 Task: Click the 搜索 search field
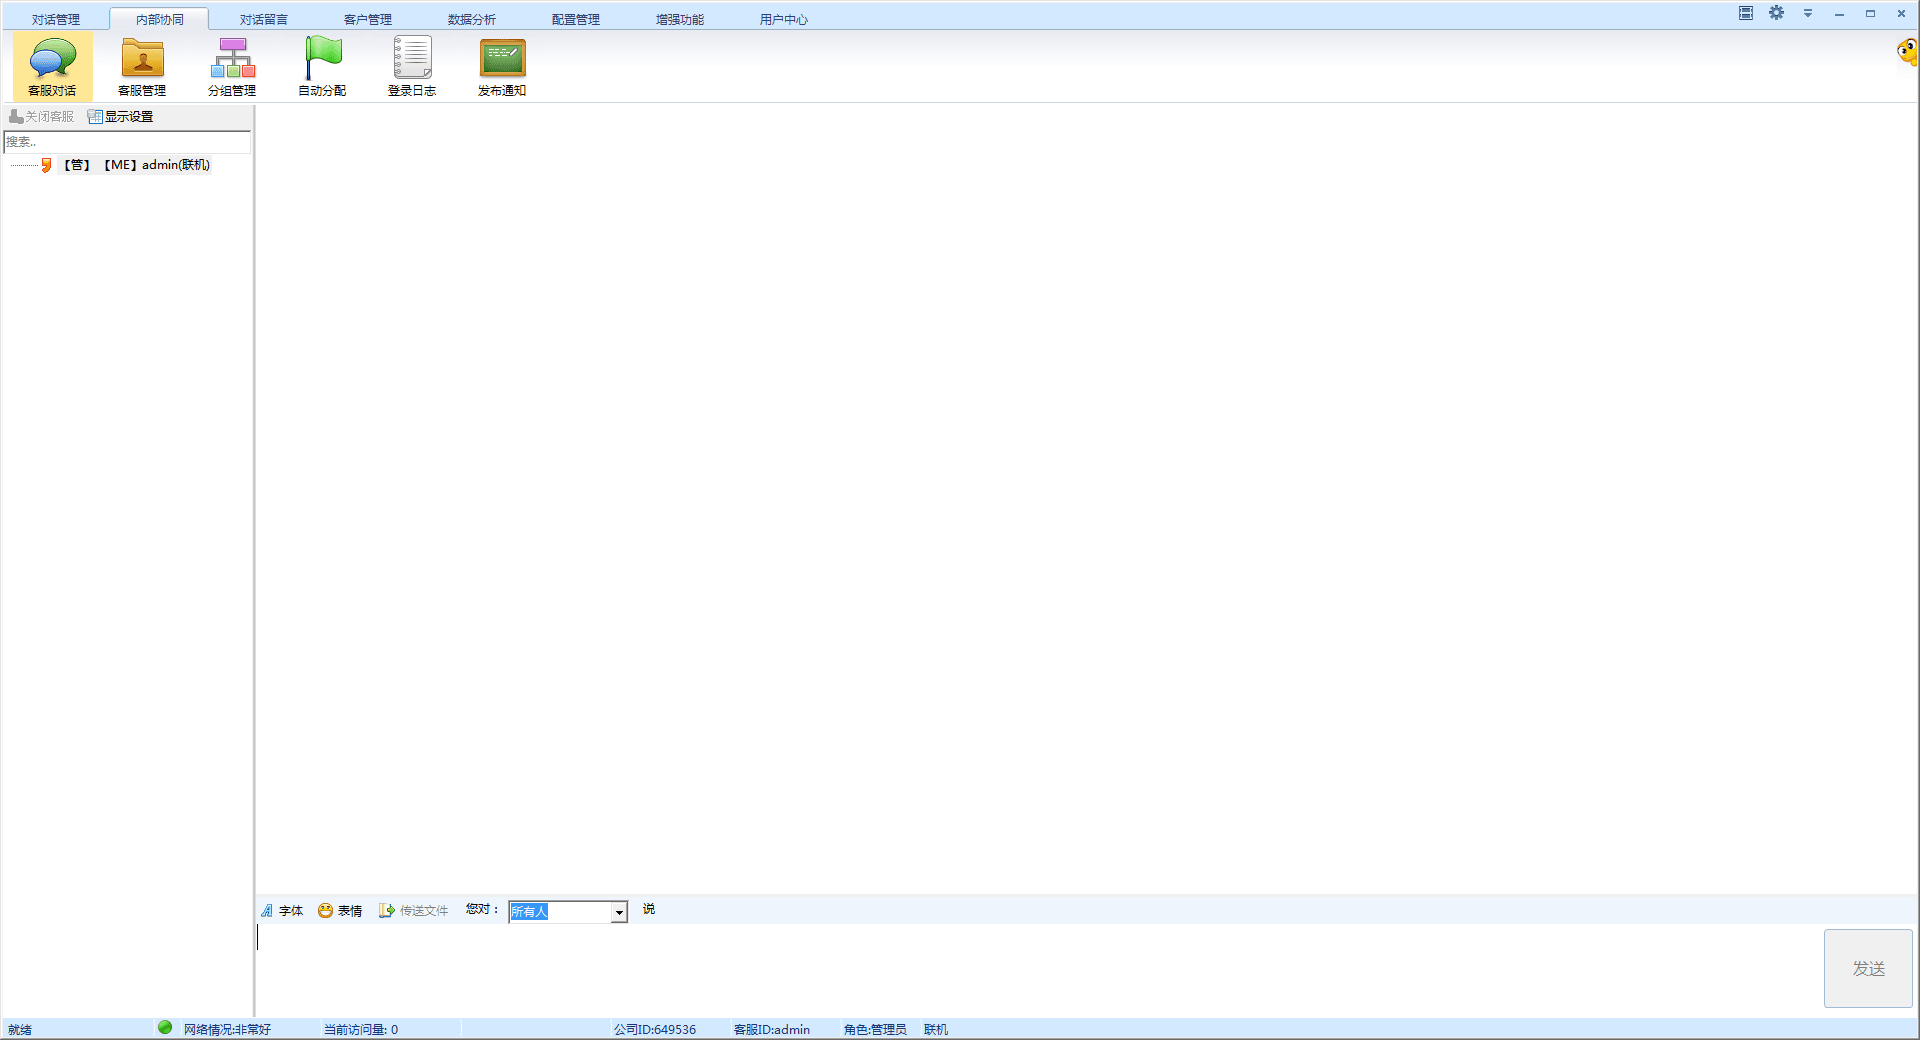pos(127,142)
